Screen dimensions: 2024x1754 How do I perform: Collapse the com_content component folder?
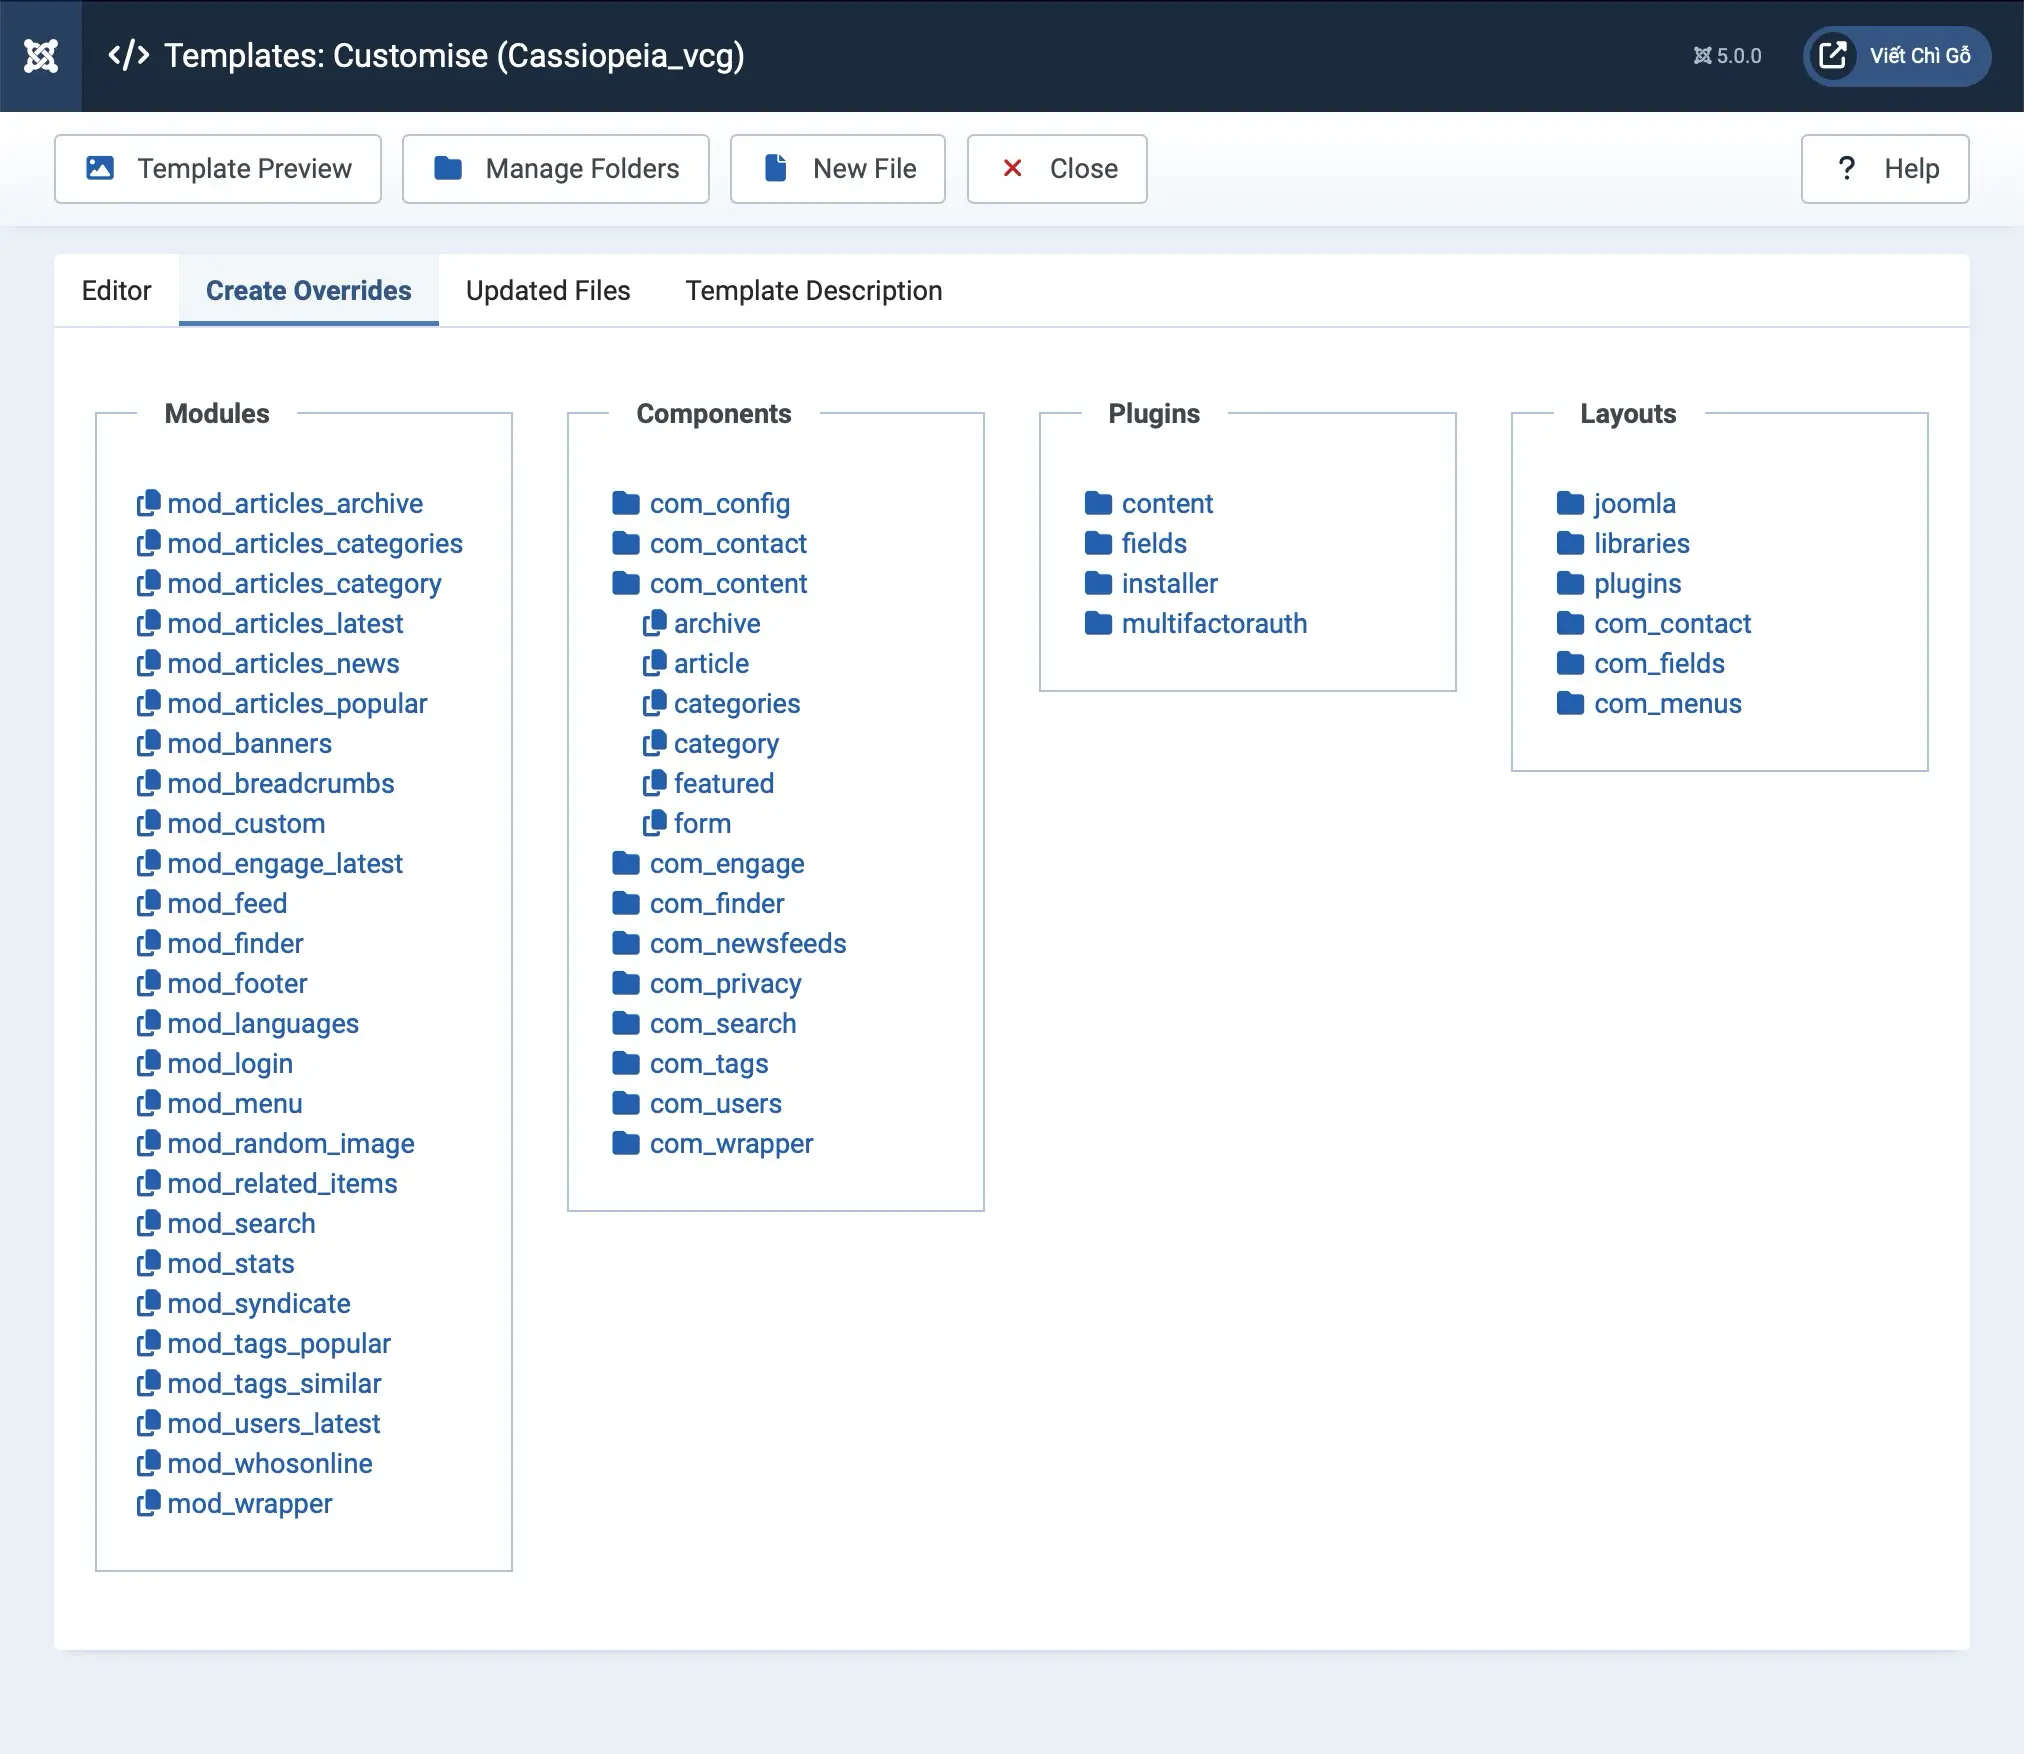[727, 583]
